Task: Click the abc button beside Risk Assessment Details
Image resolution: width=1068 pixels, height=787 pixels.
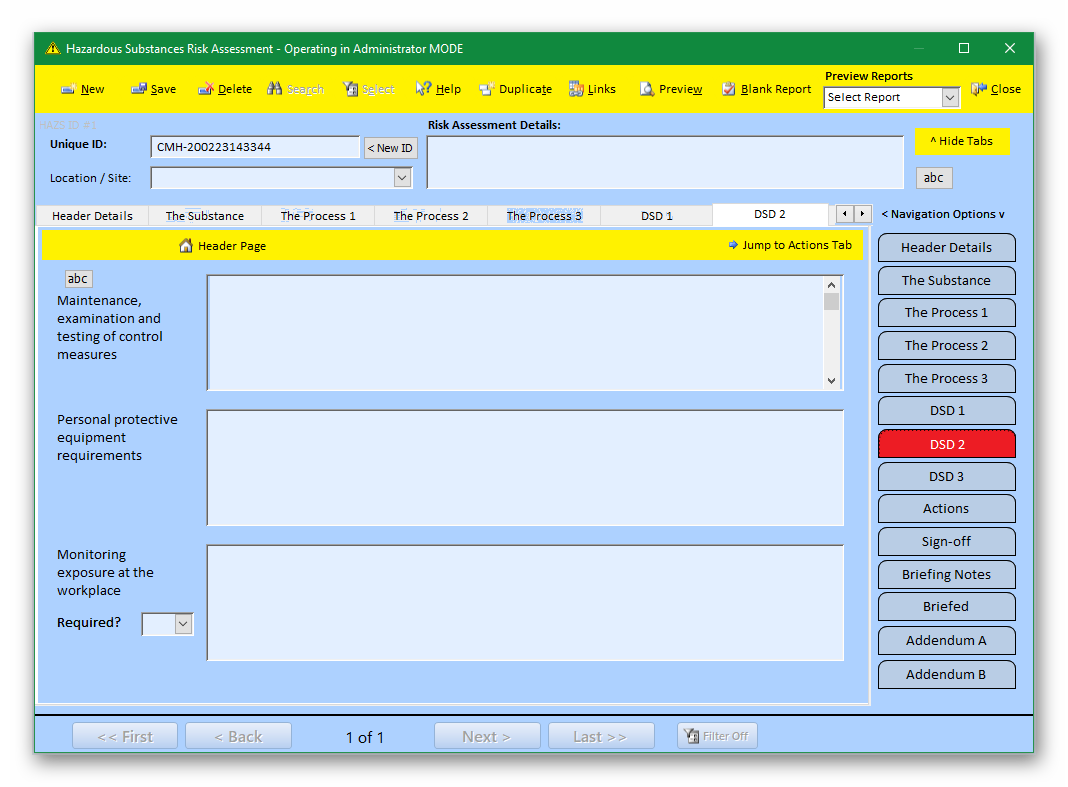Action: click(x=933, y=178)
